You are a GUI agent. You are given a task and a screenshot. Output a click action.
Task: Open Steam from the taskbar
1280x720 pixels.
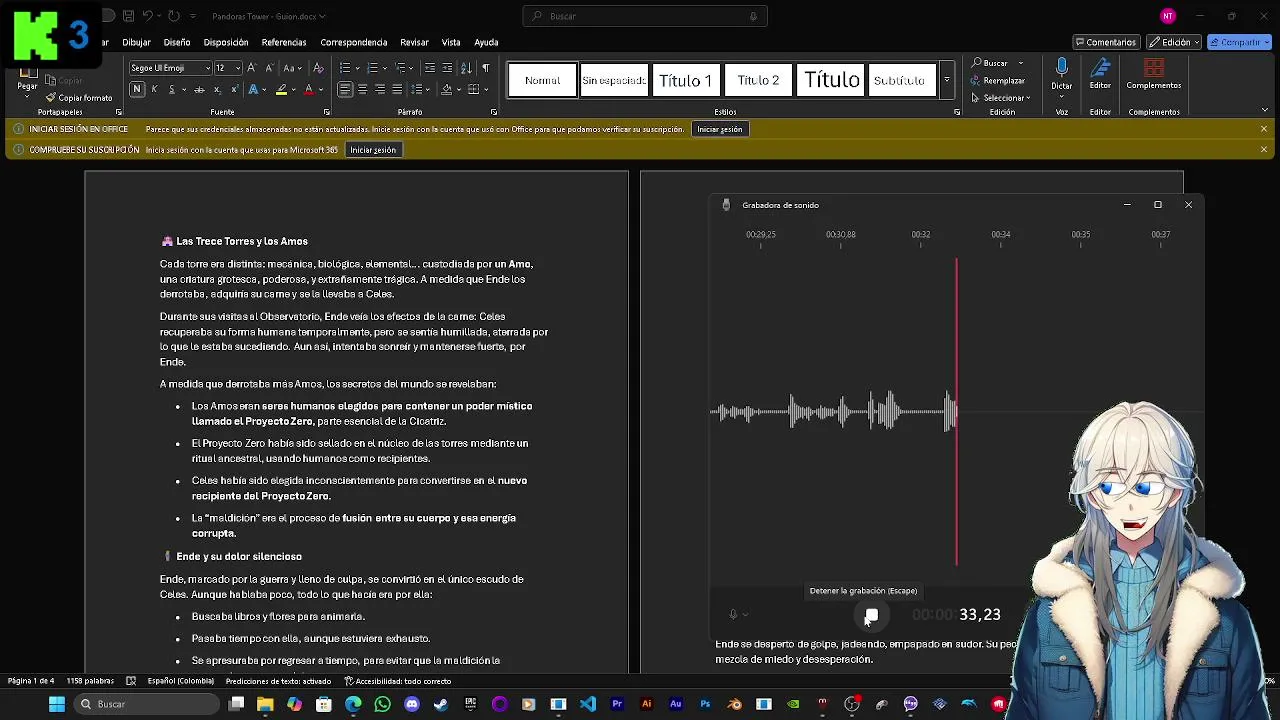click(440, 704)
